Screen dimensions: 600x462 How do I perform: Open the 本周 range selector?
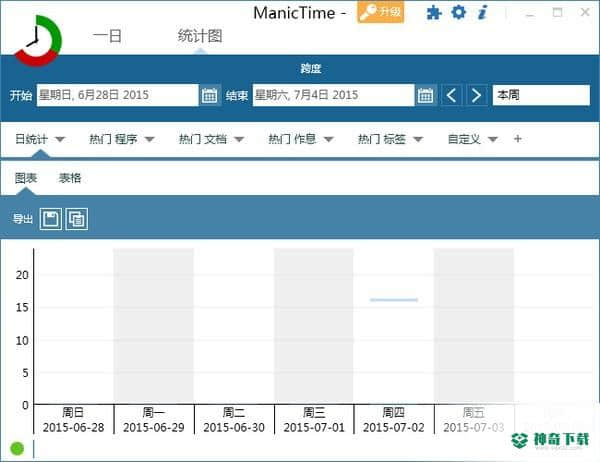541,95
